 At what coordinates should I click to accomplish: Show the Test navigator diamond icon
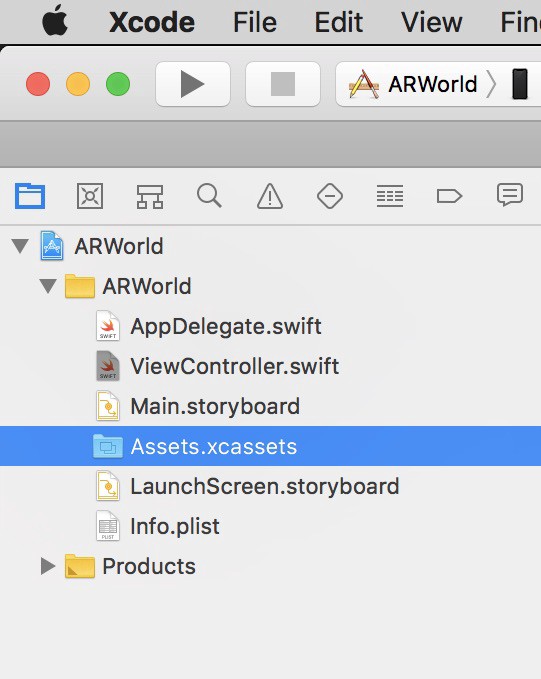330,196
